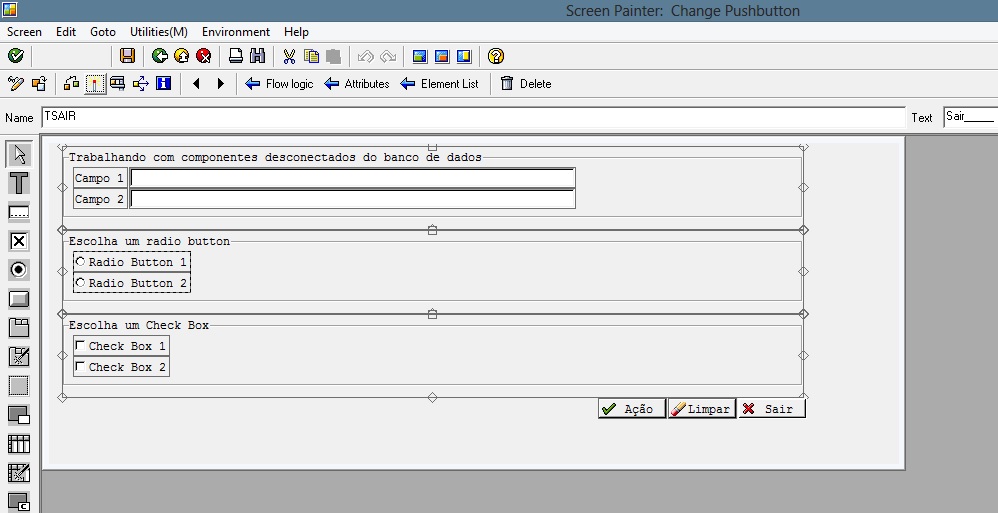
Task: Click the Flow logic button
Action: (279, 84)
